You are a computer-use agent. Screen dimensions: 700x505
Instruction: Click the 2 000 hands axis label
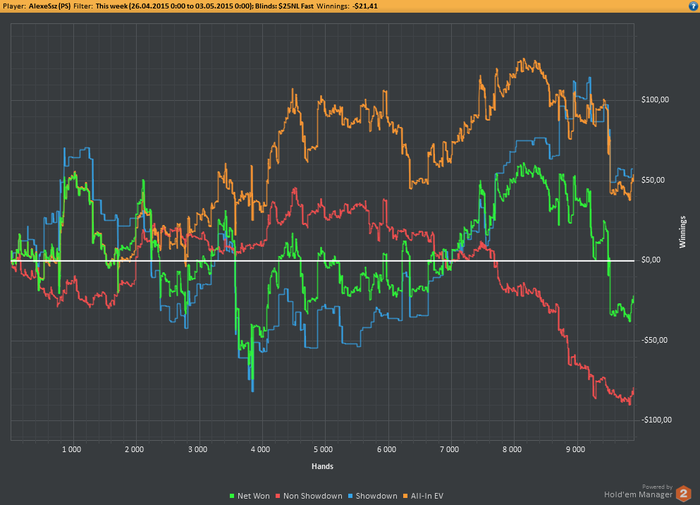point(134,450)
